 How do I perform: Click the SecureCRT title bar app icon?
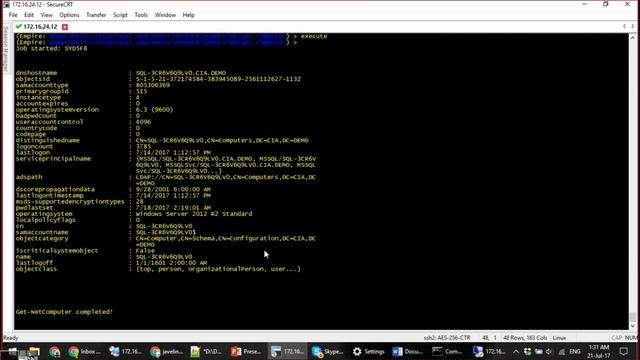[x=6, y=4]
